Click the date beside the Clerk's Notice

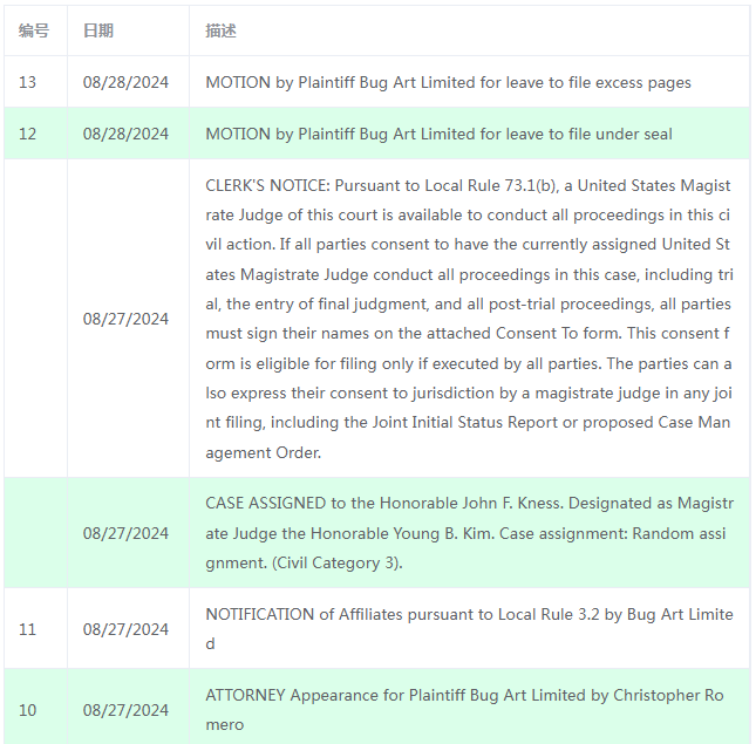click(126, 319)
